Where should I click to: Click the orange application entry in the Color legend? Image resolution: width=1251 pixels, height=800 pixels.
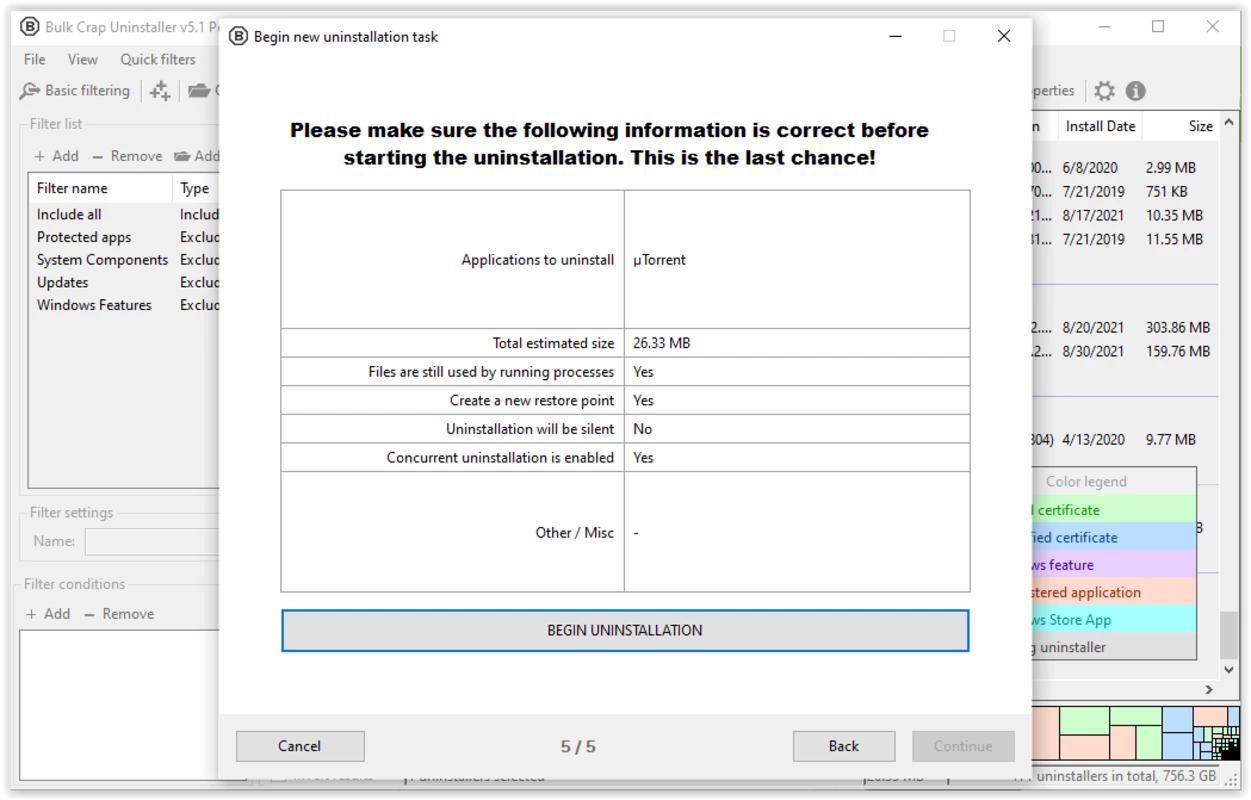click(1113, 592)
